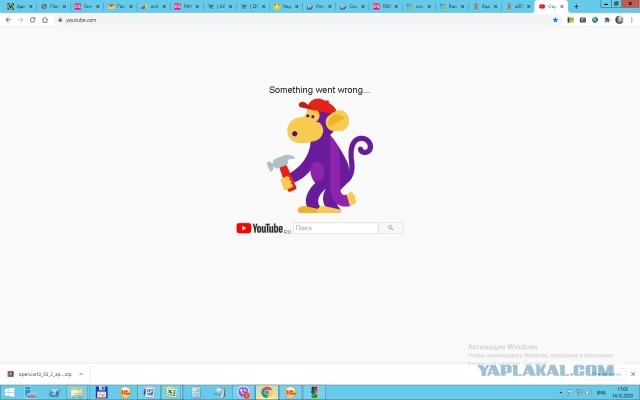Open Excel from the taskbar
The width and height of the screenshot is (640, 400).
click(171, 393)
